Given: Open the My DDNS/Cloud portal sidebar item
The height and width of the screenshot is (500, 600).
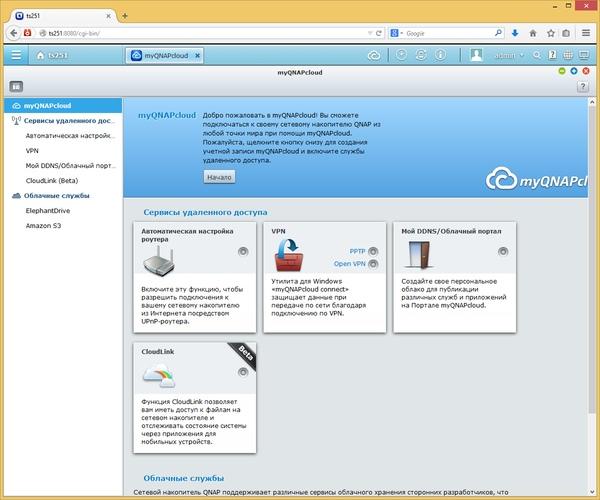Looking at the screenshot, I should [71, 166].
